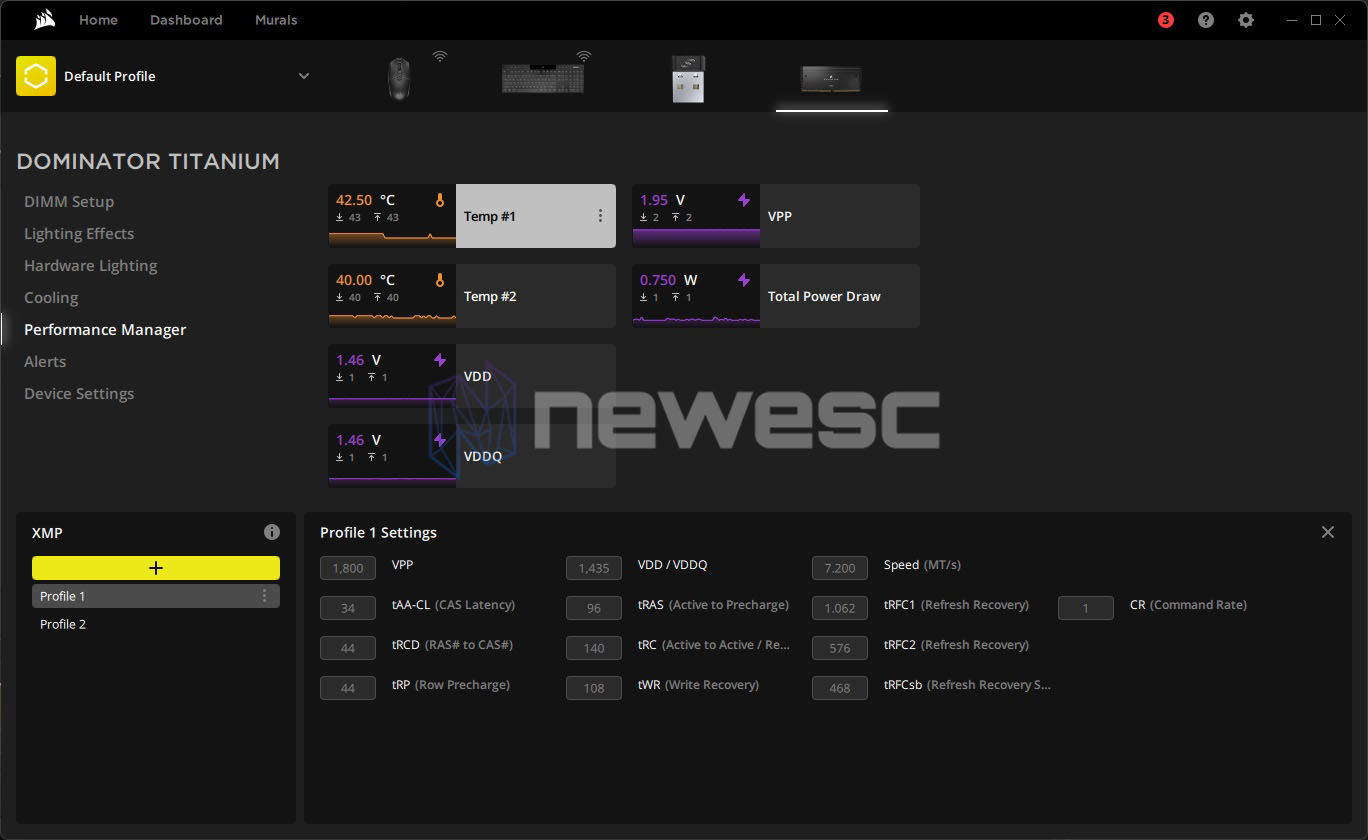Open the Murals tab
The width and height of the screenshot is (1368, 840).
click(276, 20)
